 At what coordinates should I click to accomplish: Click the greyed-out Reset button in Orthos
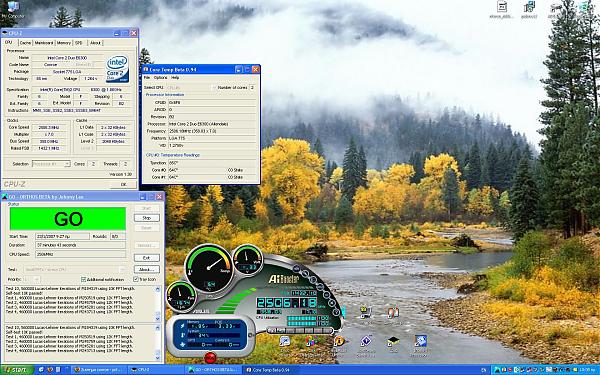click(x=147, y=228)
